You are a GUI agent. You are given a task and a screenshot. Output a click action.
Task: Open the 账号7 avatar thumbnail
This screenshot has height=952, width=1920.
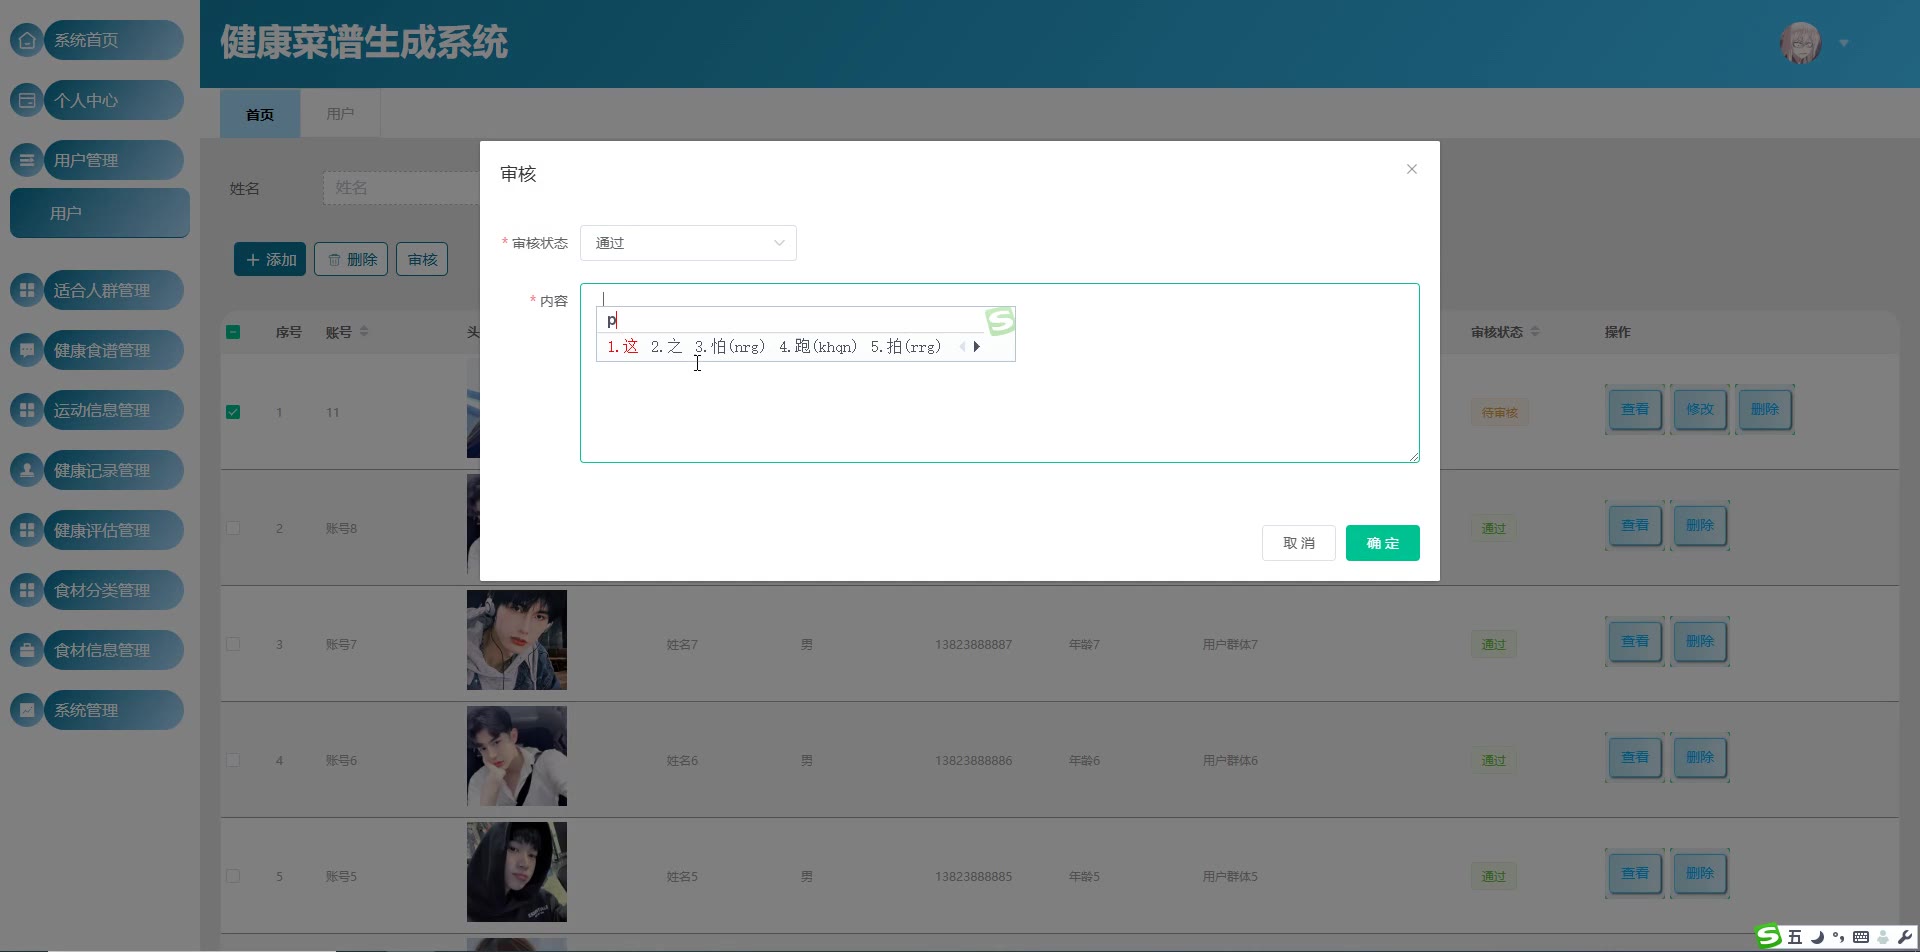click(517, 640)
